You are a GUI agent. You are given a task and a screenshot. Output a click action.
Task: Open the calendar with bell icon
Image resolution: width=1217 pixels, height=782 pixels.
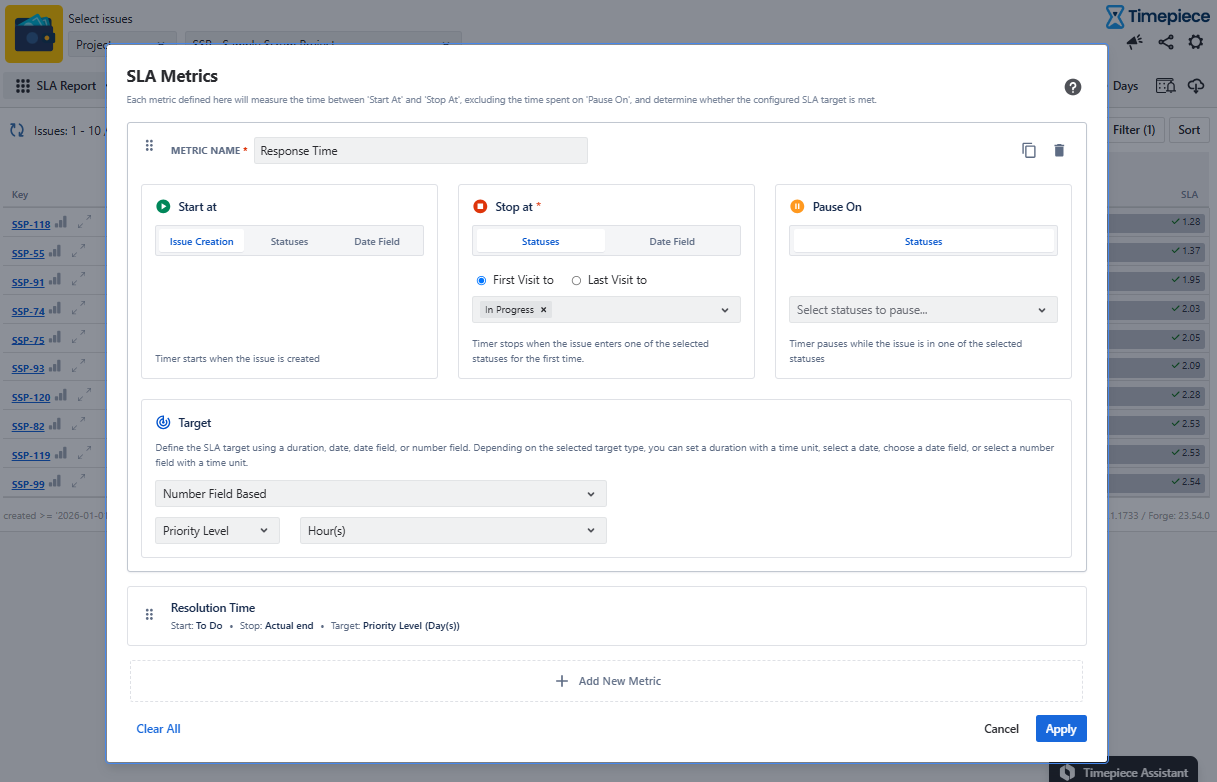(1166, 86)
